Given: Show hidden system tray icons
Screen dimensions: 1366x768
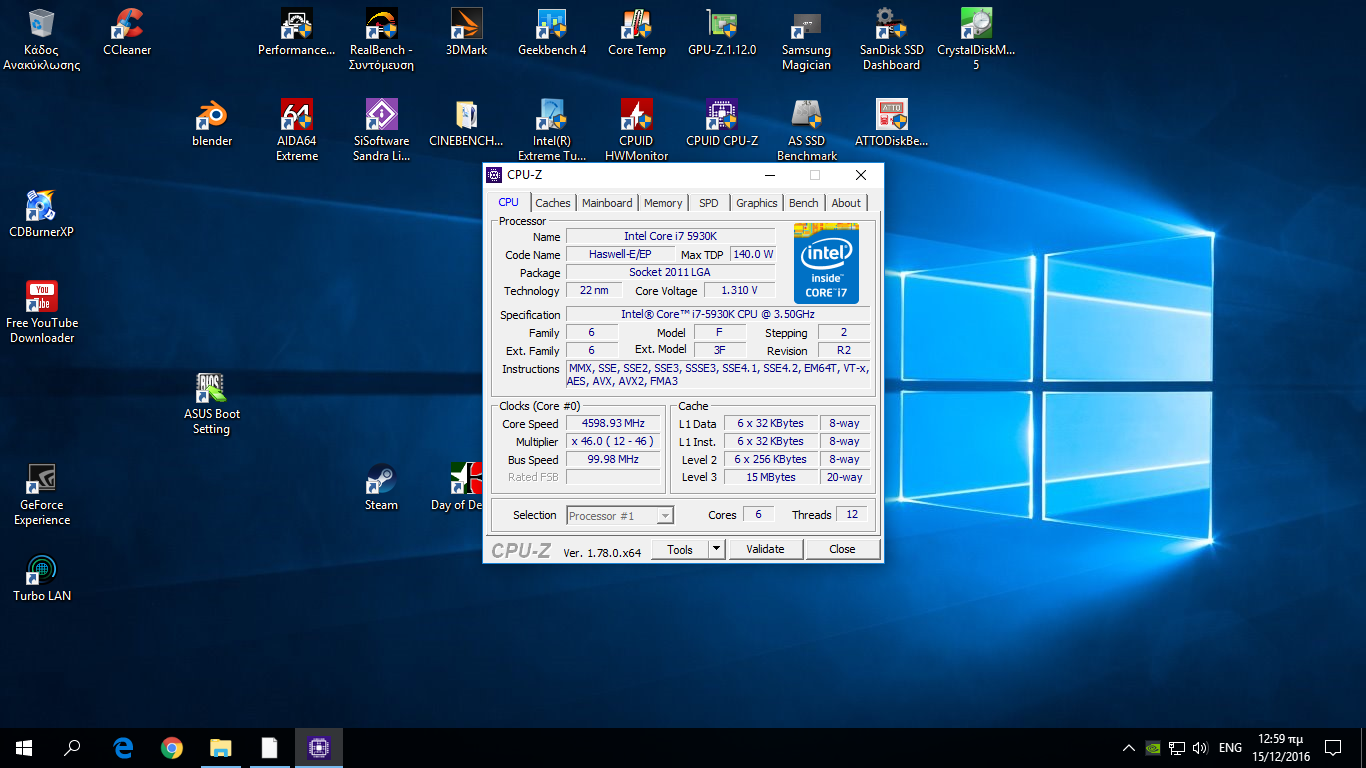Looking at the screenshot, I should 1129,748.
